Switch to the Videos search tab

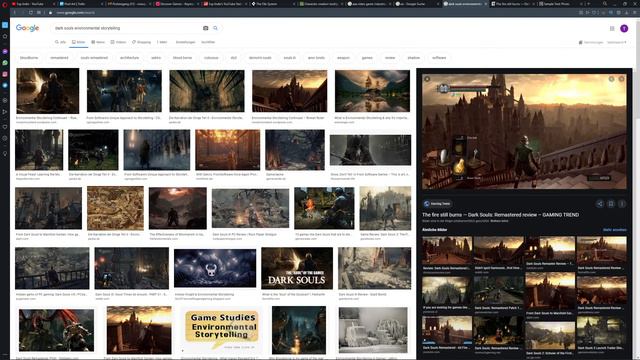point(118,42)
